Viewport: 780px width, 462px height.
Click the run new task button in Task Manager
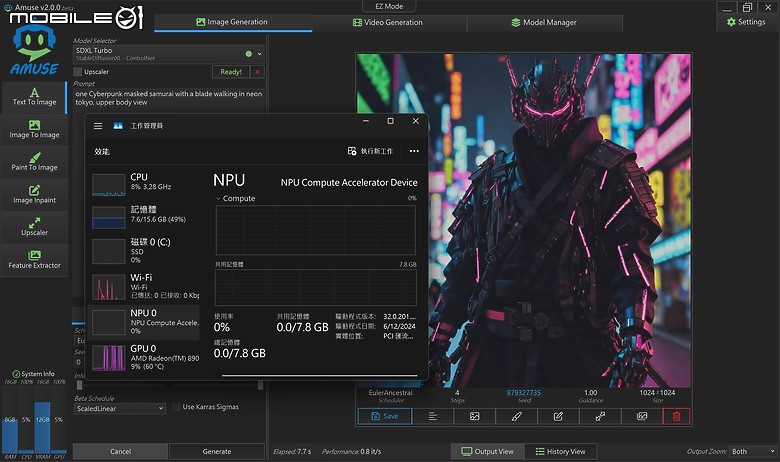tap(370, 151)
